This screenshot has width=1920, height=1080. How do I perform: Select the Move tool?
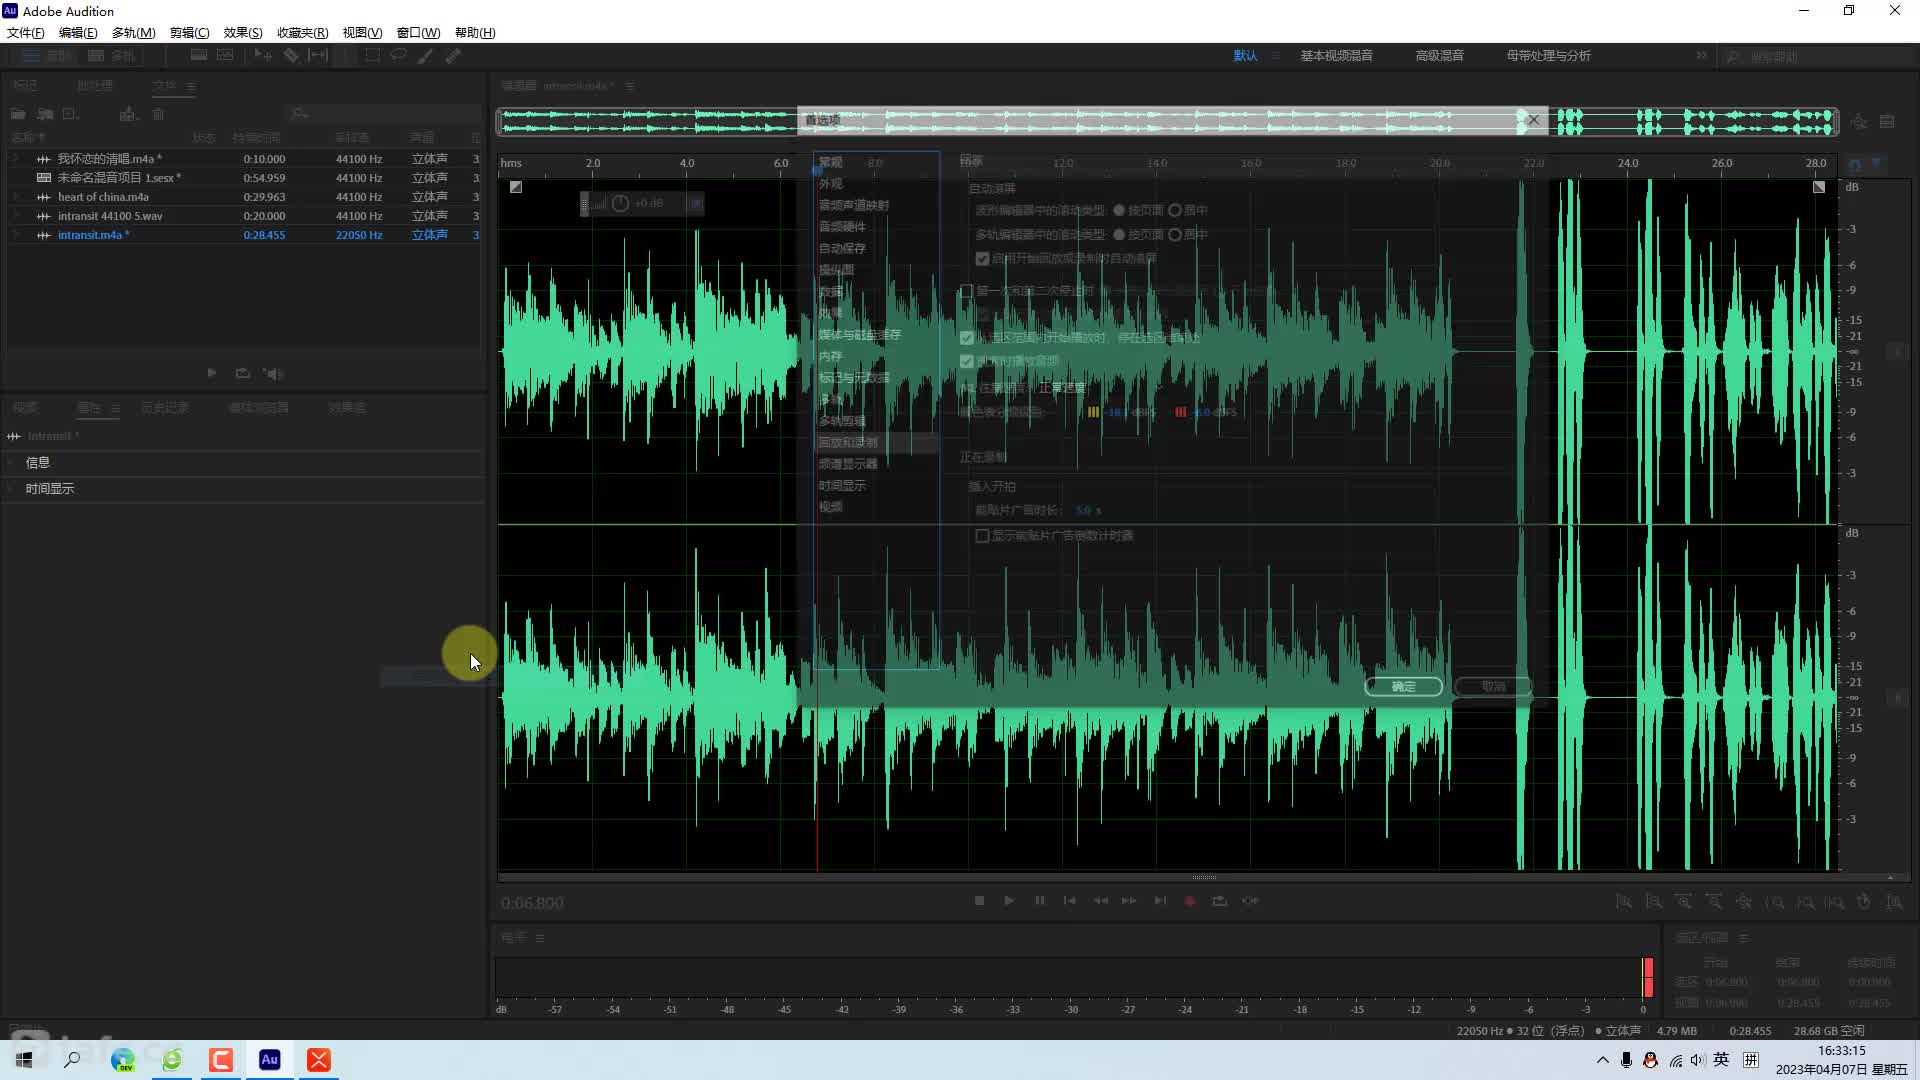tap(263, 55)
